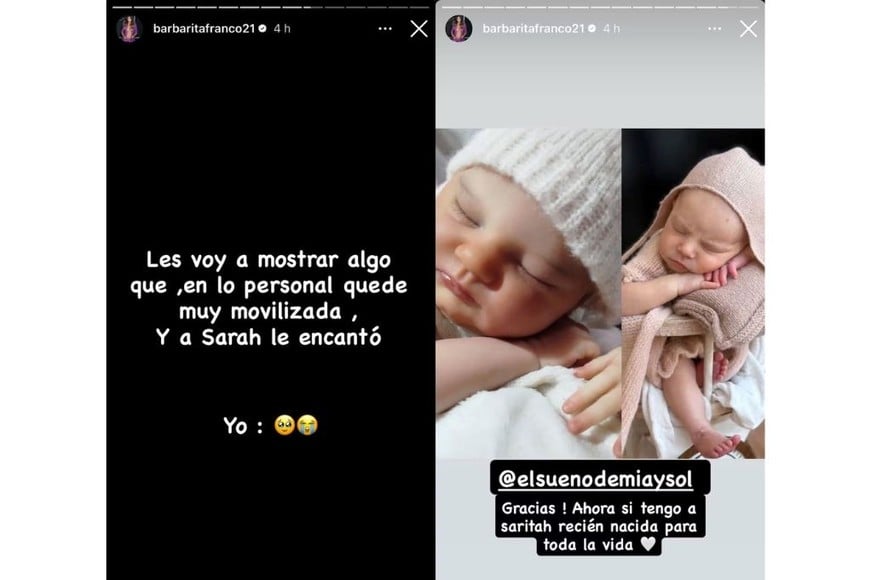870x580 pixels.
Task: Open the right story's profile avatar
Action: click(x=459, y=29)
